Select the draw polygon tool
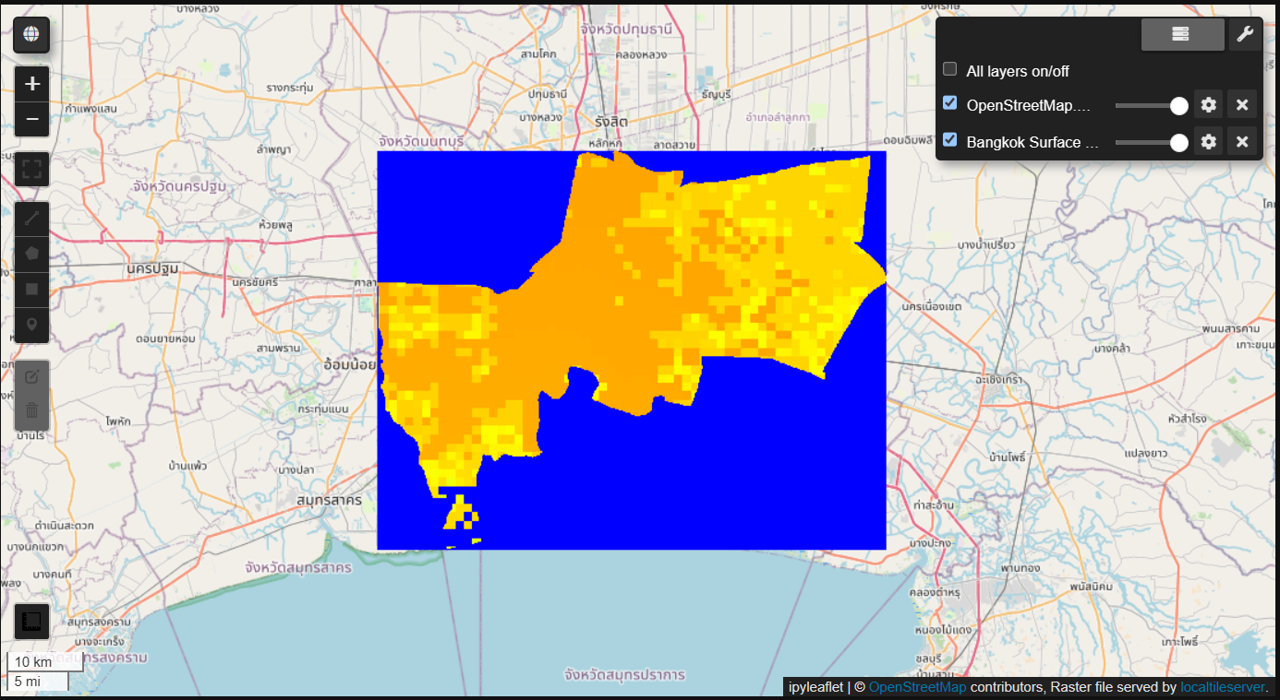This screenshot has width=1280, height=700. coord(32,253)
